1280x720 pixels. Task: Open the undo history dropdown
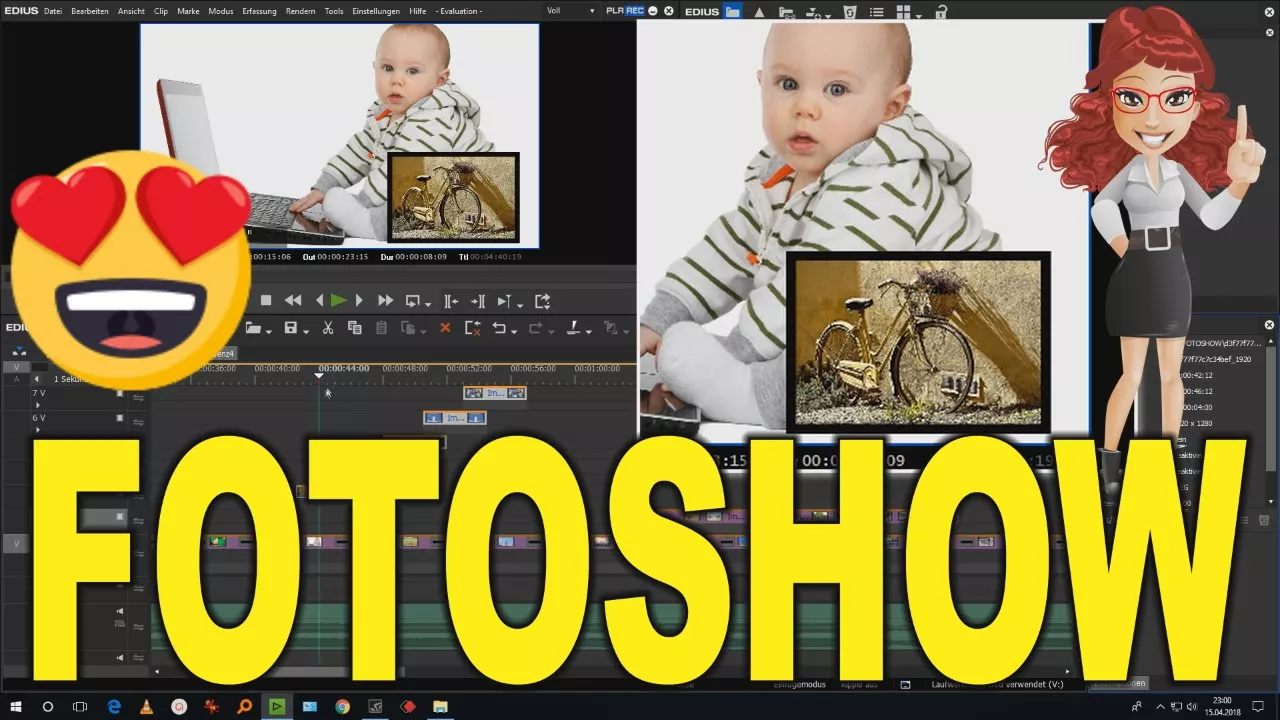[514, 331]
